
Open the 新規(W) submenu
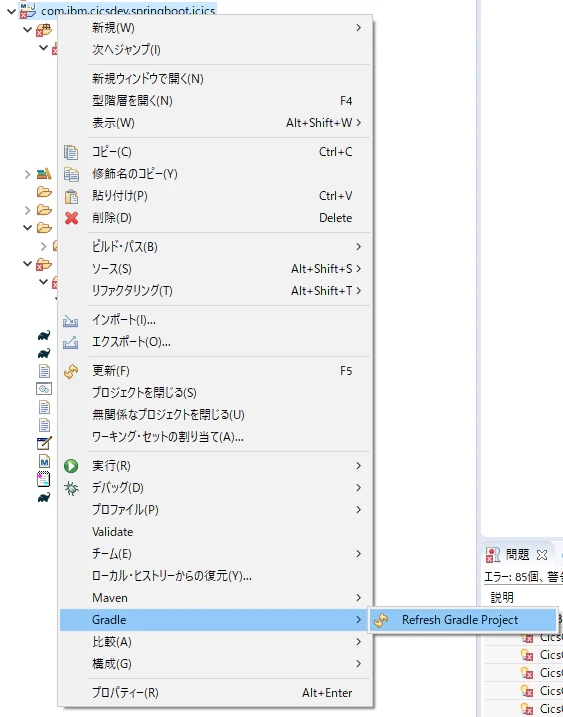coord(215,28)
